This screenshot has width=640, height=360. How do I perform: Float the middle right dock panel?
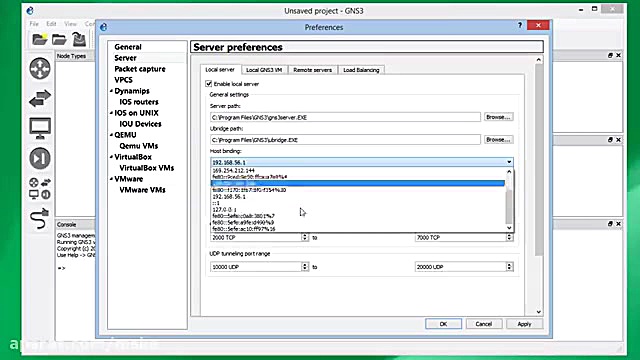pos(610,140)
